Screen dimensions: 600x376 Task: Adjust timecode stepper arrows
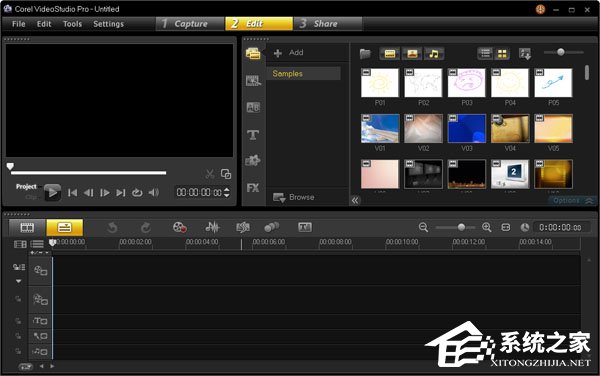pos(227,192)
